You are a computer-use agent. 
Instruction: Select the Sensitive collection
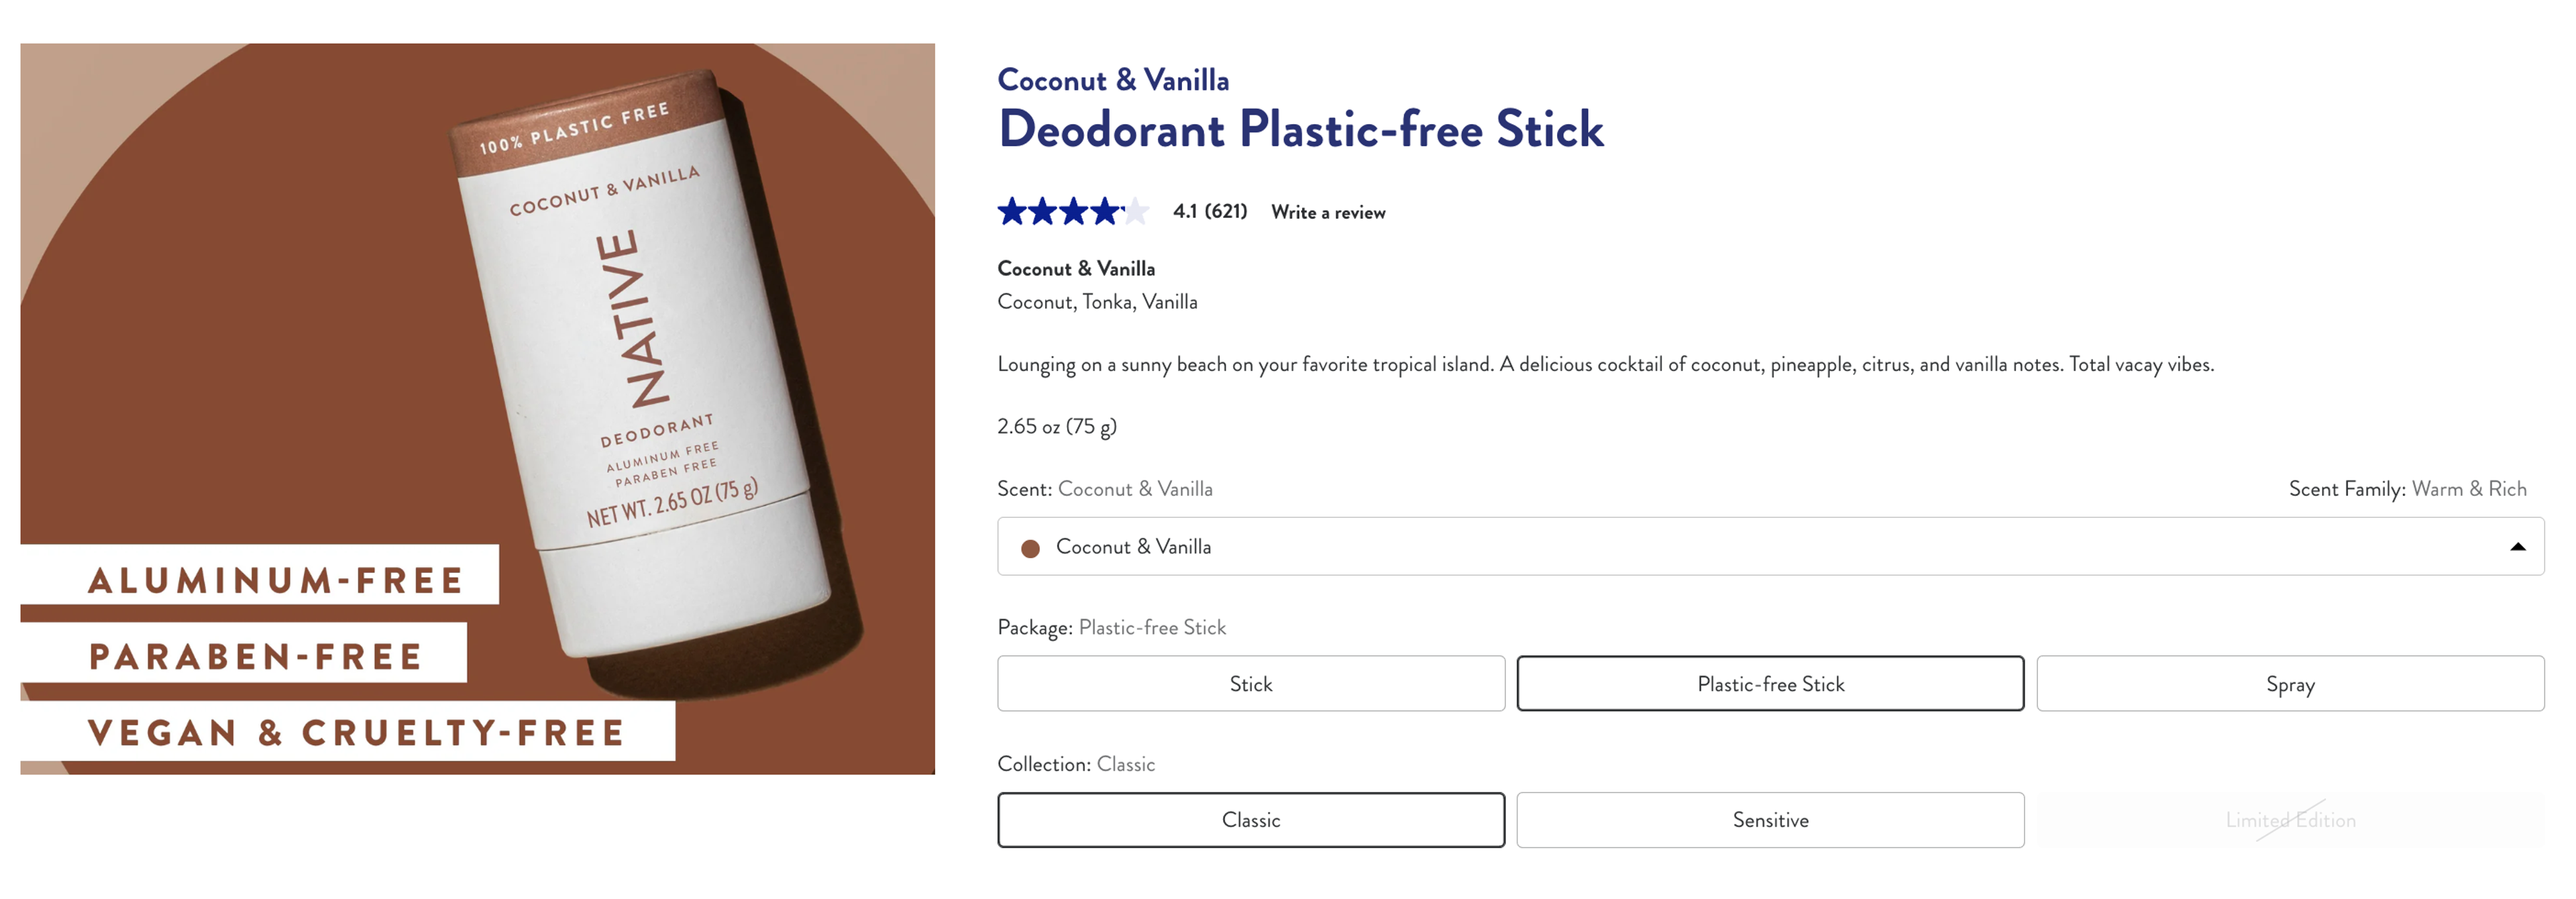click(1770, 819)
